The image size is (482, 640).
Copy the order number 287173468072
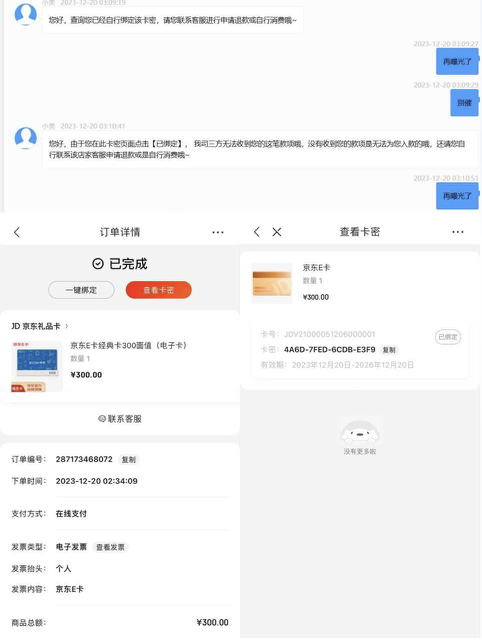[129, 460]
